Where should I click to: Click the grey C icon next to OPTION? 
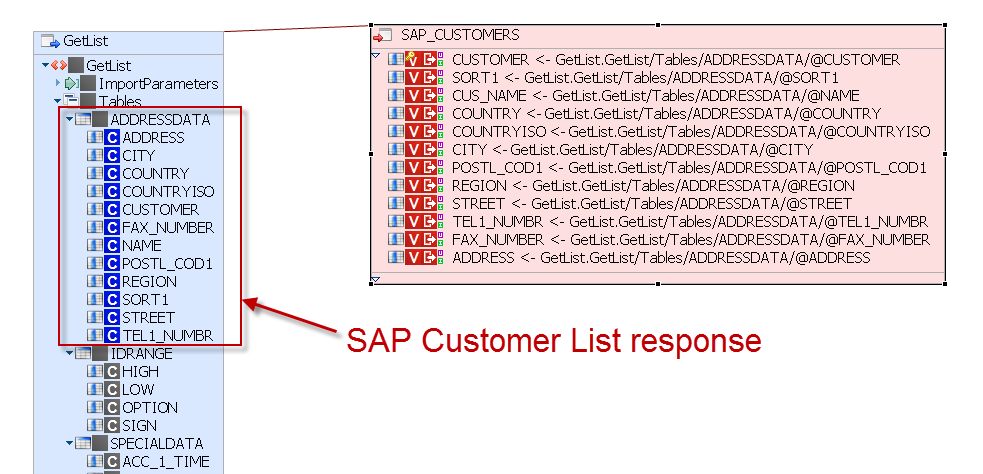point(112,408)
